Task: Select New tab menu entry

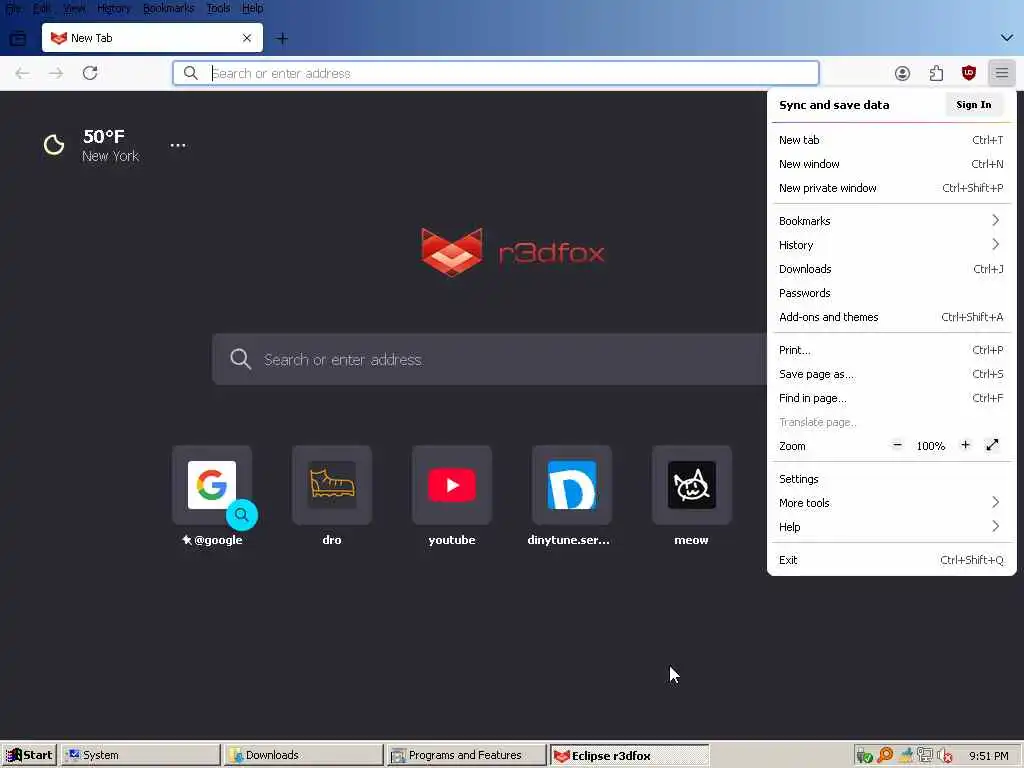Action: (891, 140)
